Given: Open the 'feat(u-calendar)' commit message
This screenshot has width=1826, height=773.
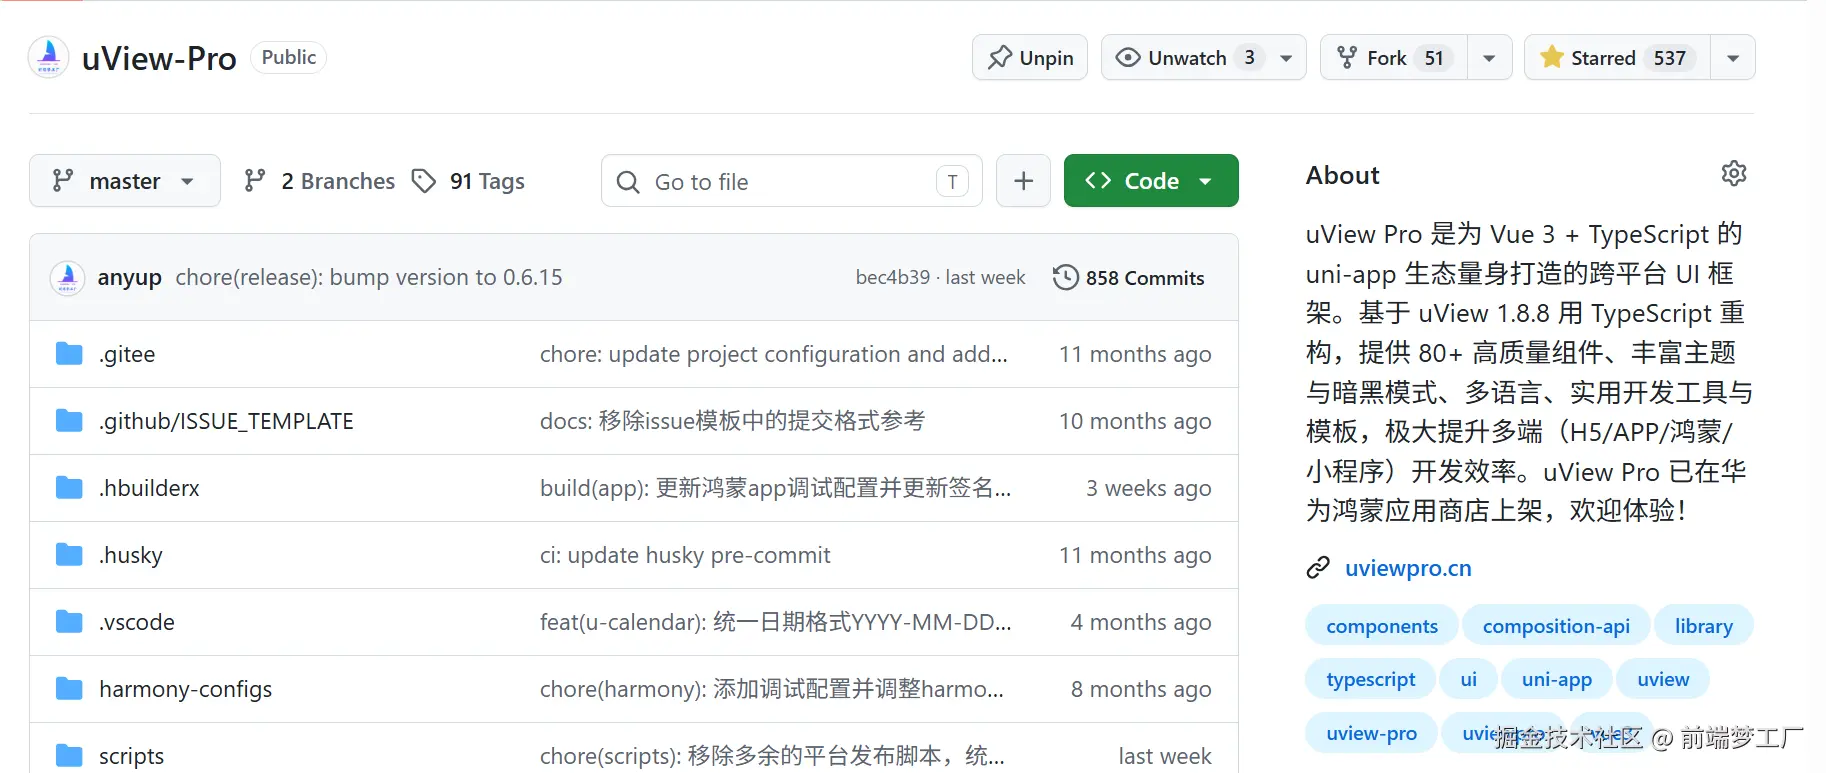Looking at the screenshot, I should tap(776, 622).
